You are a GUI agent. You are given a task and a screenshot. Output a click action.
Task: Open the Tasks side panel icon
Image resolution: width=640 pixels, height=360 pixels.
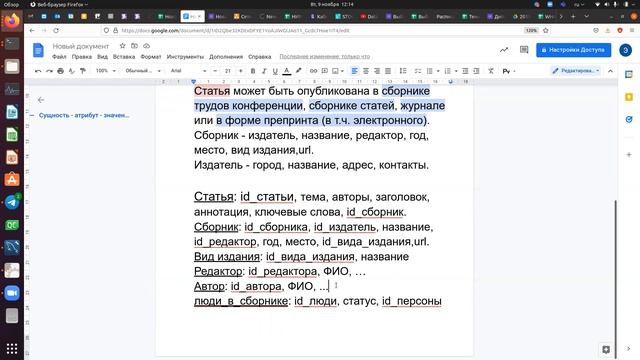click(629, 119)
